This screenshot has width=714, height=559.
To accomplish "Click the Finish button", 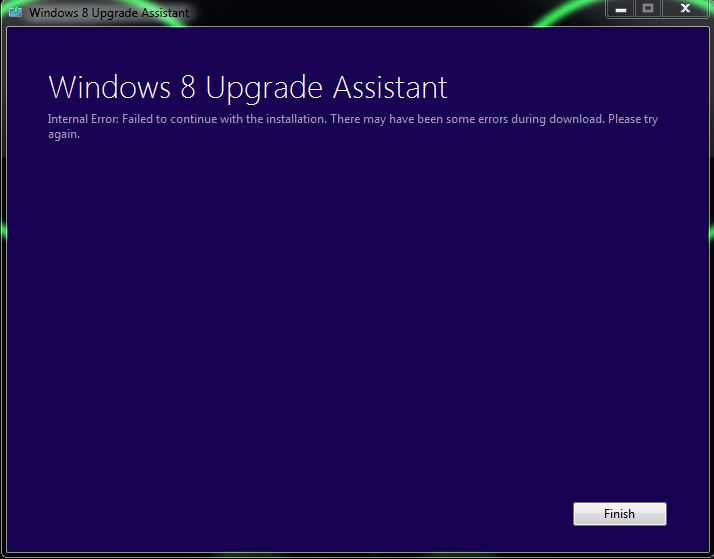I will click(619, 514).
